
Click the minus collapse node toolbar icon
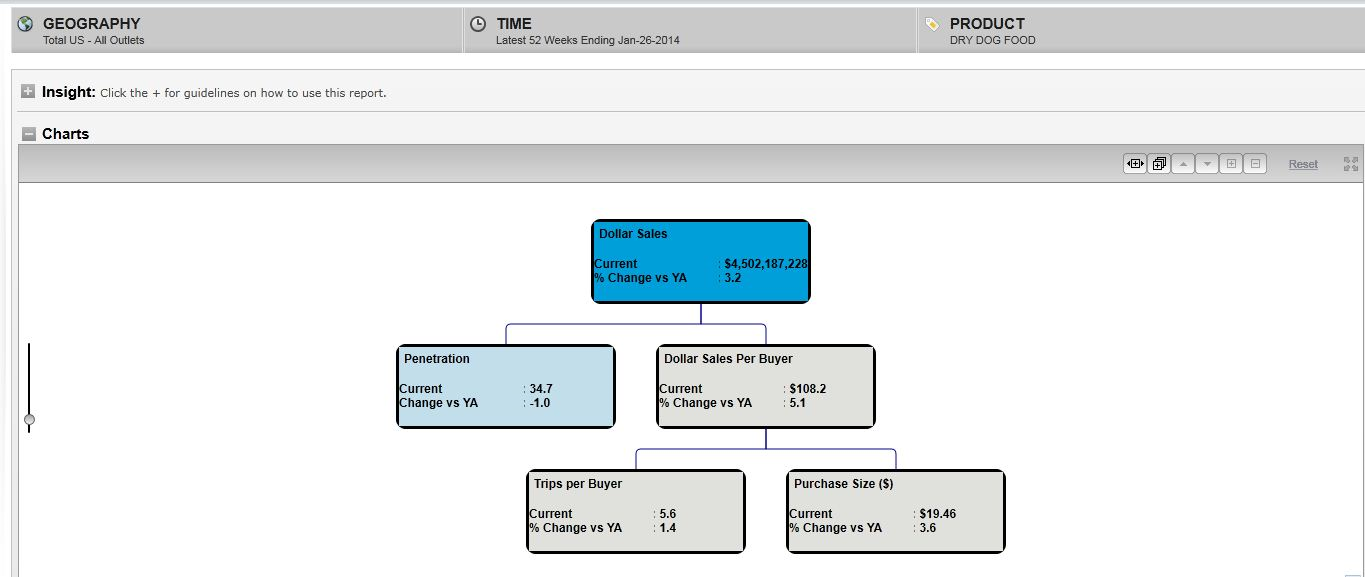point(1255,164)
